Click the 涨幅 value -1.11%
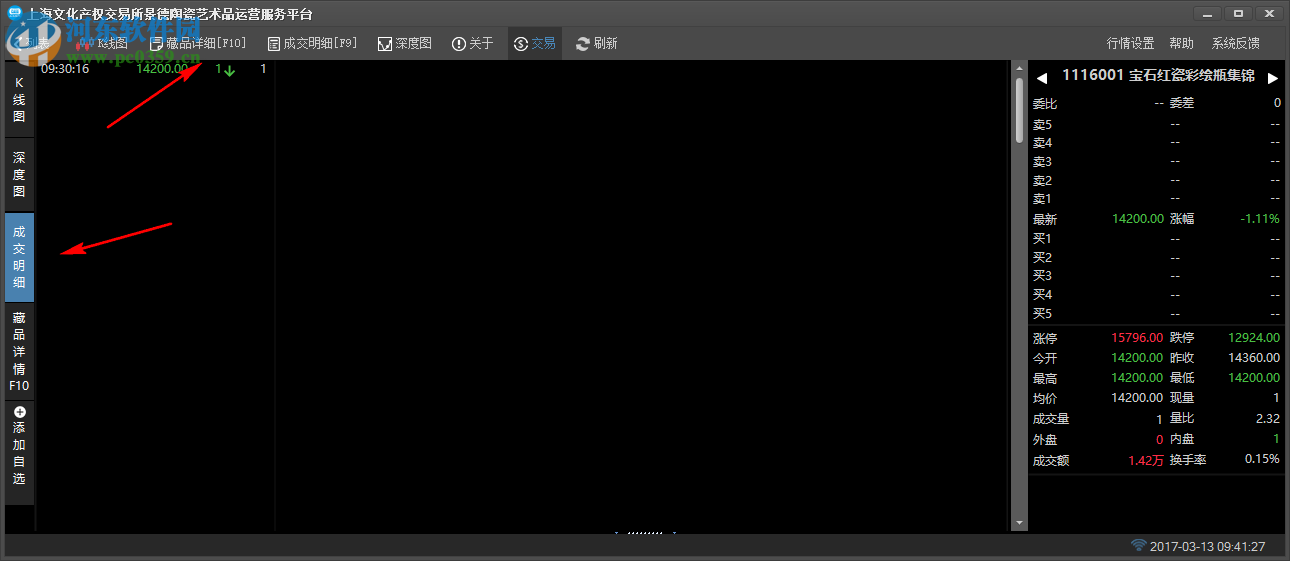Screen dimensions: 1290x561 click(x=1260, y=219)
